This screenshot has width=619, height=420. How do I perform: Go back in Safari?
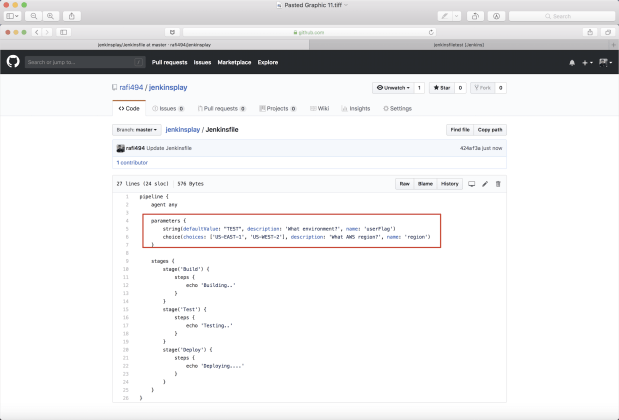click(x=37, y=32)
